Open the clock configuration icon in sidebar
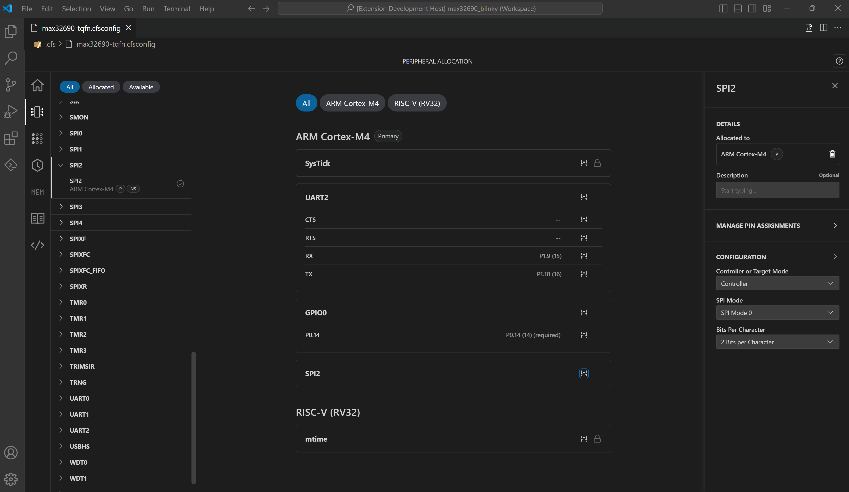The width and height of the screenshot is (849, 492). coord(37,164)
